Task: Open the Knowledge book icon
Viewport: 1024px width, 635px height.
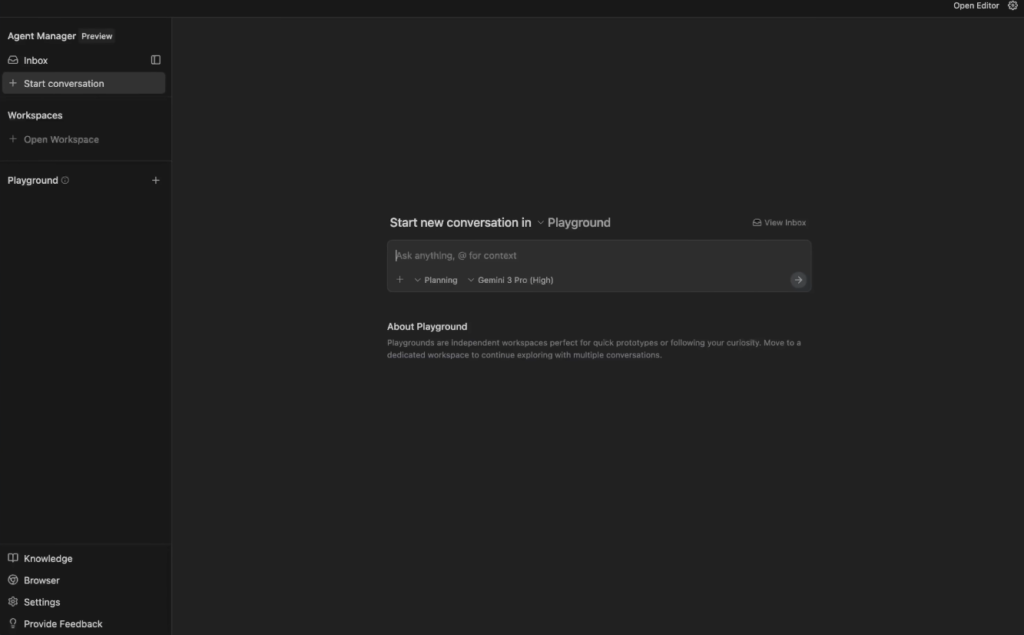Action: 13,559
